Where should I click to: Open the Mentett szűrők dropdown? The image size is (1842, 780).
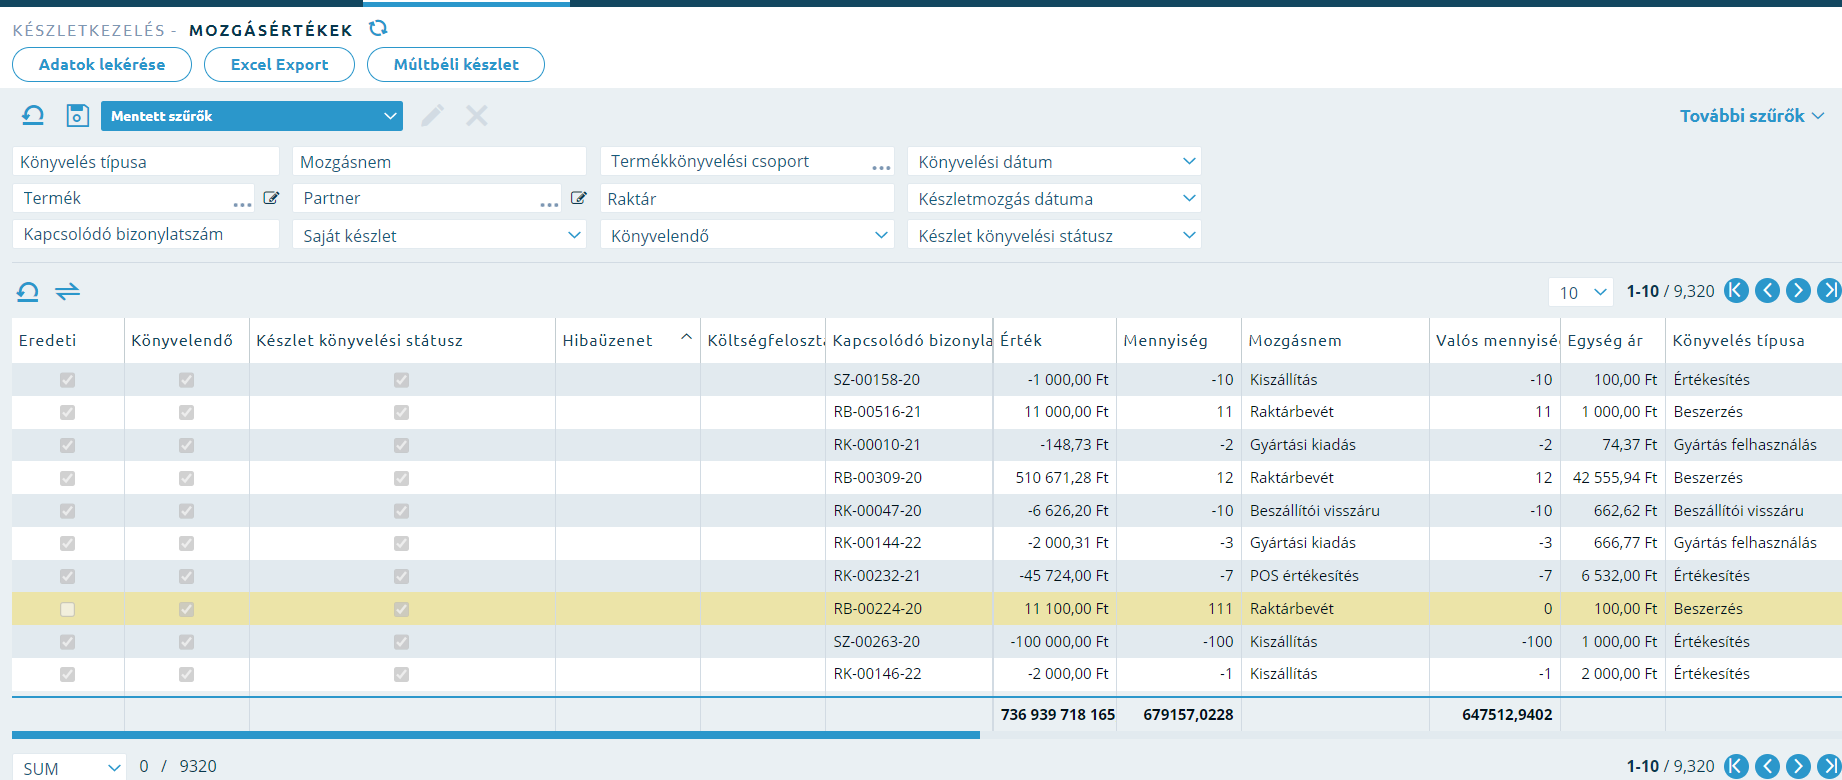[252, 116]
